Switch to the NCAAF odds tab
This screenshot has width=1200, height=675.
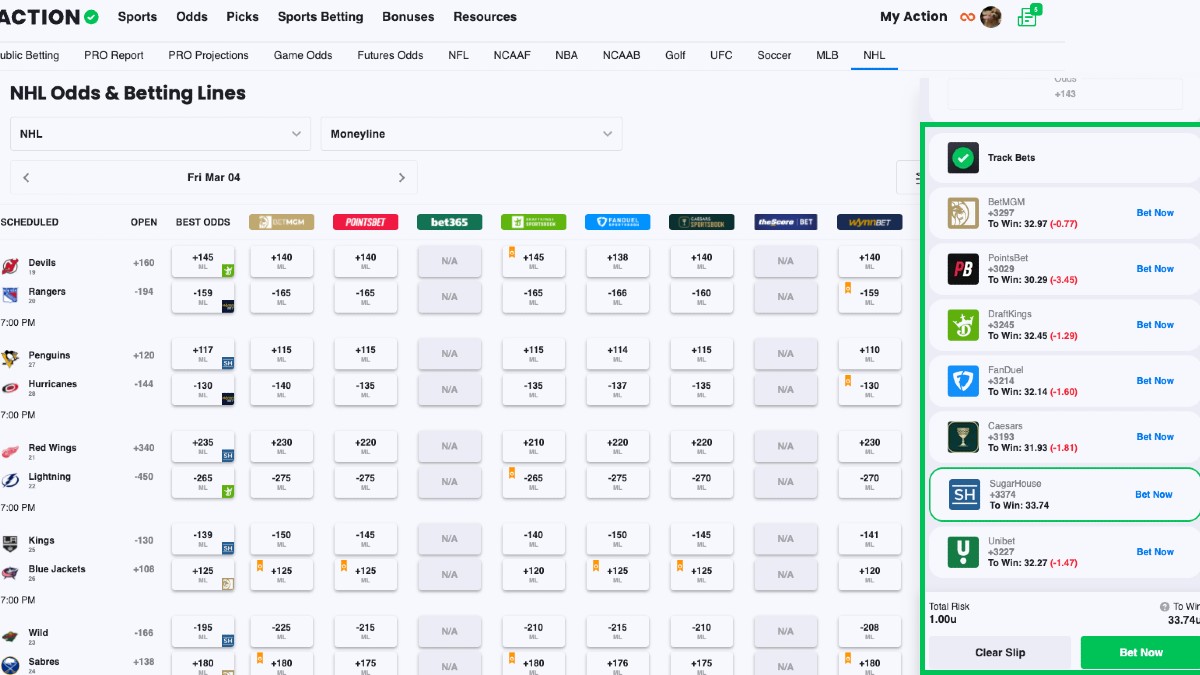point(512,55)
